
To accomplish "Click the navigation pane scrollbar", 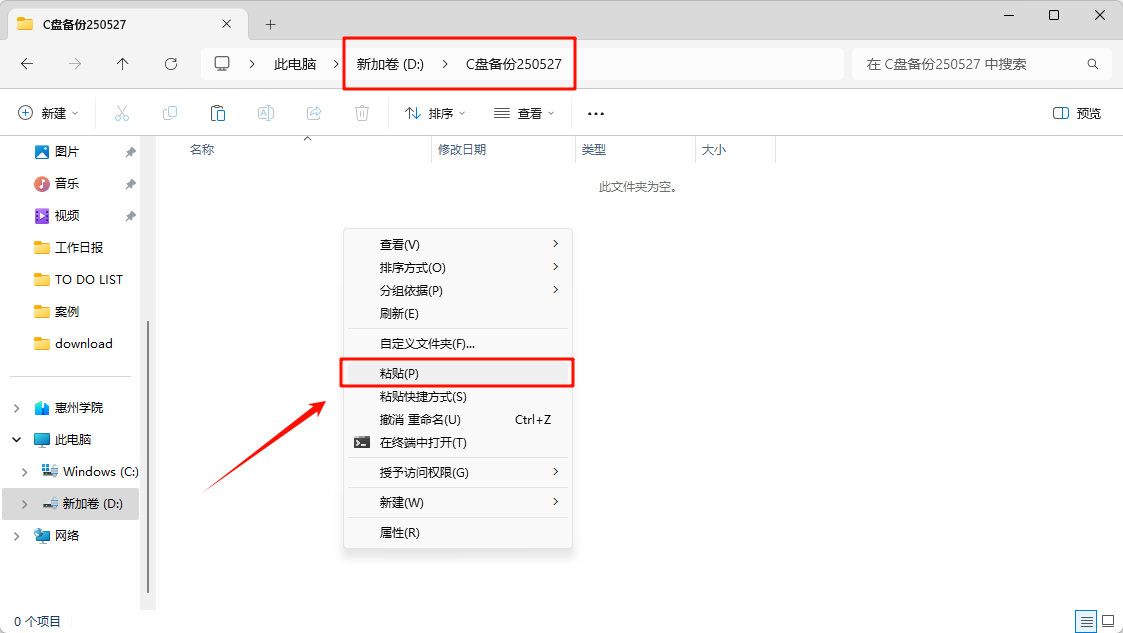I will pyautogui.click(x=148, y=457).
